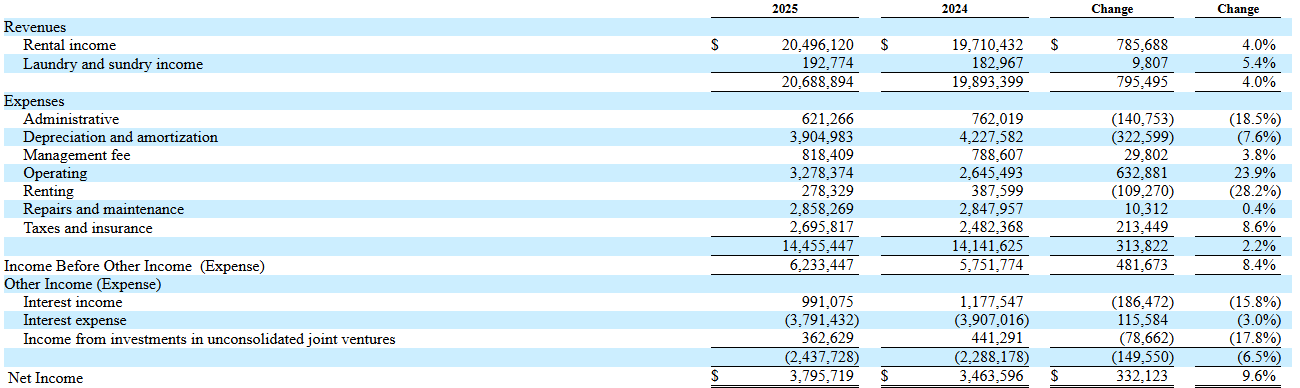This screenshot has width=1300, height=388.
Task: Click the 'Management fee' label
Action: point(77,155)
